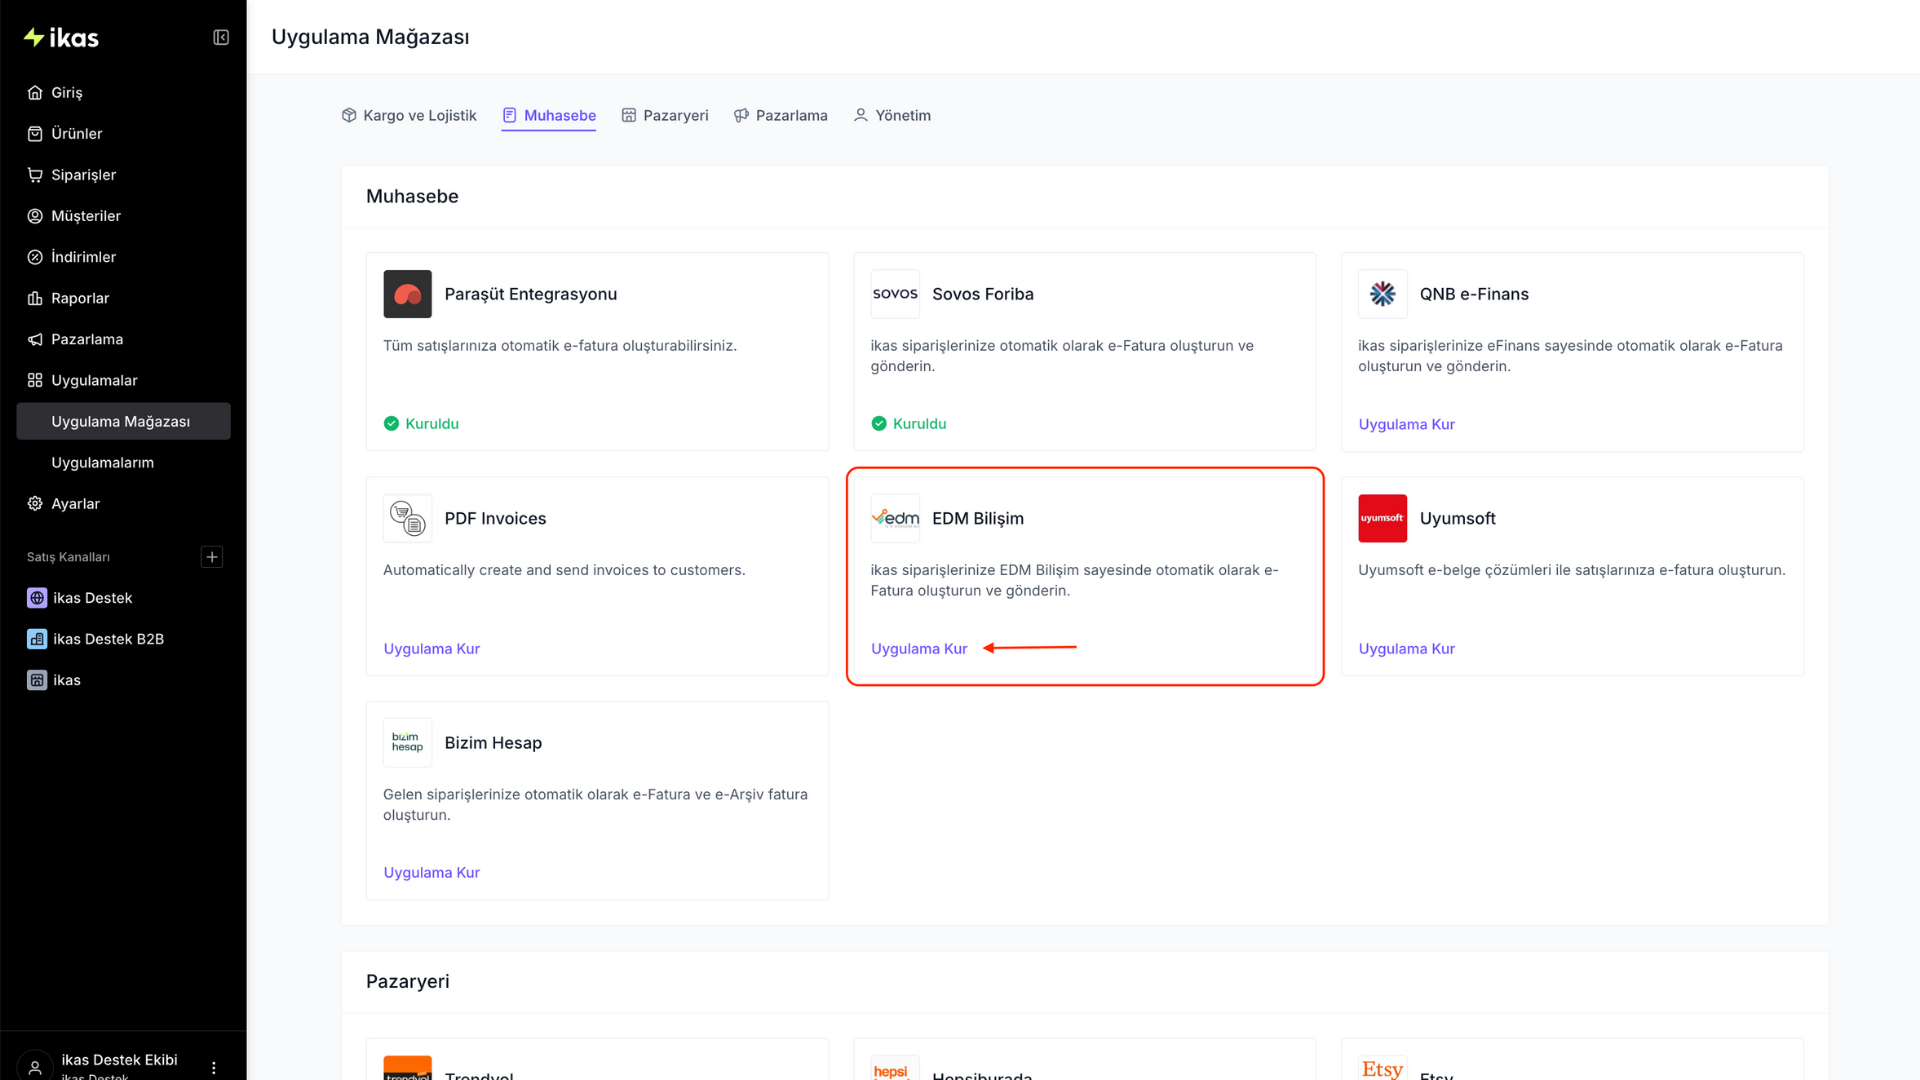
Task: Open QNB e-Finans title
Action: pyautogui.click(x=1474, y=294)
